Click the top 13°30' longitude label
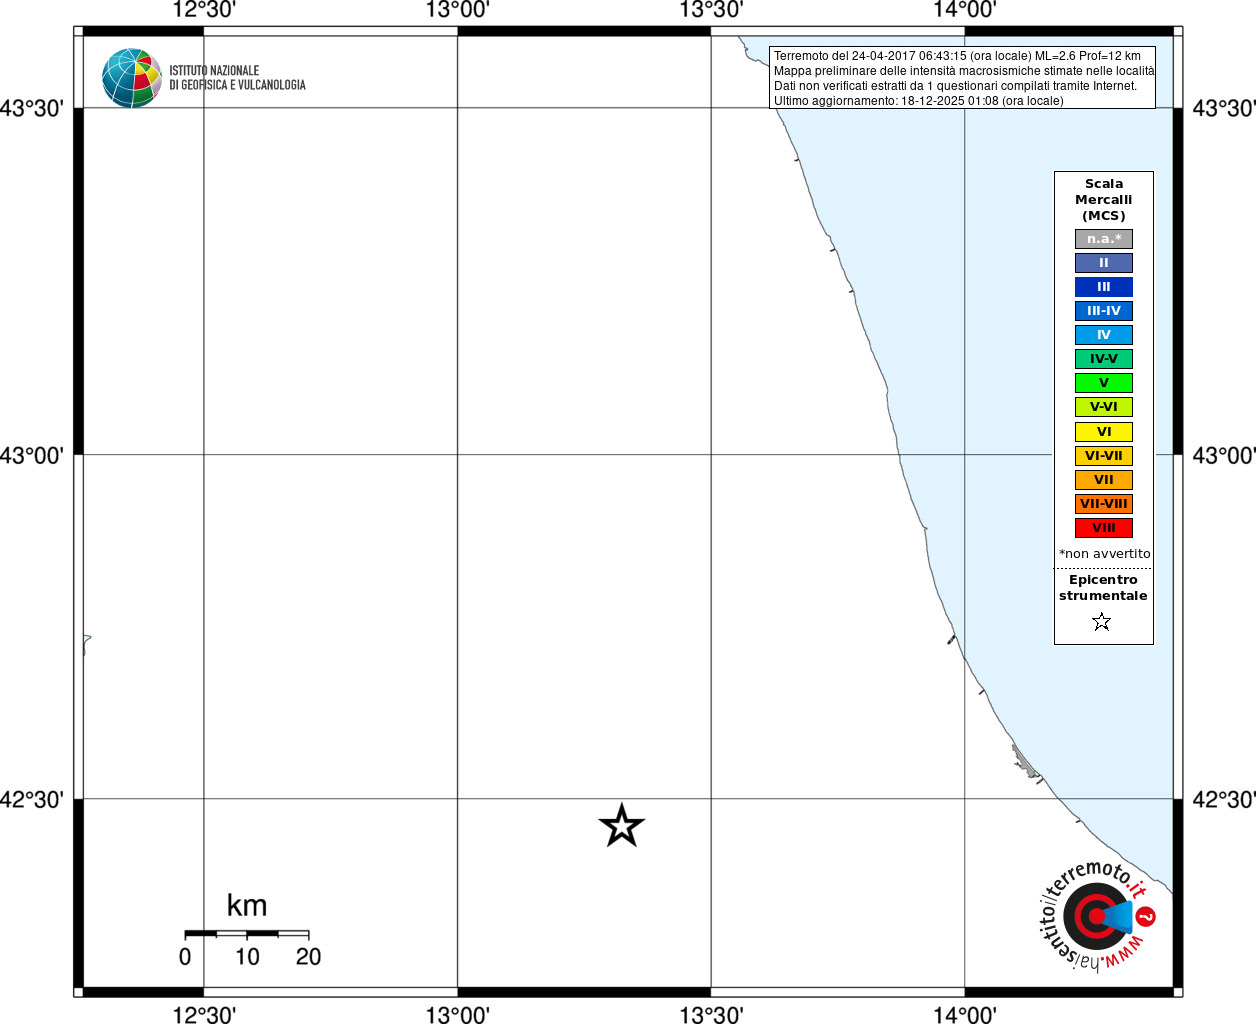The width and height of the screenshot is (1256, 1024). [711, 10]
